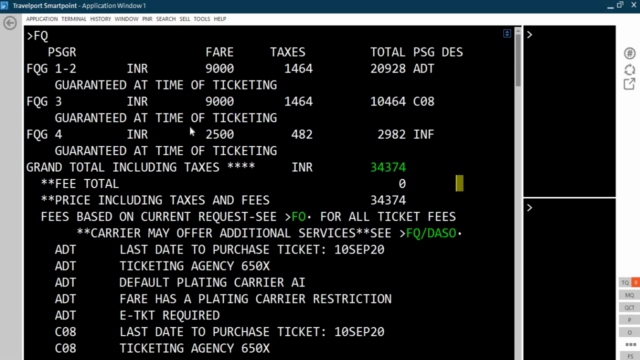
Task: Open the HISTORY menu
Action: click(100, 19)
